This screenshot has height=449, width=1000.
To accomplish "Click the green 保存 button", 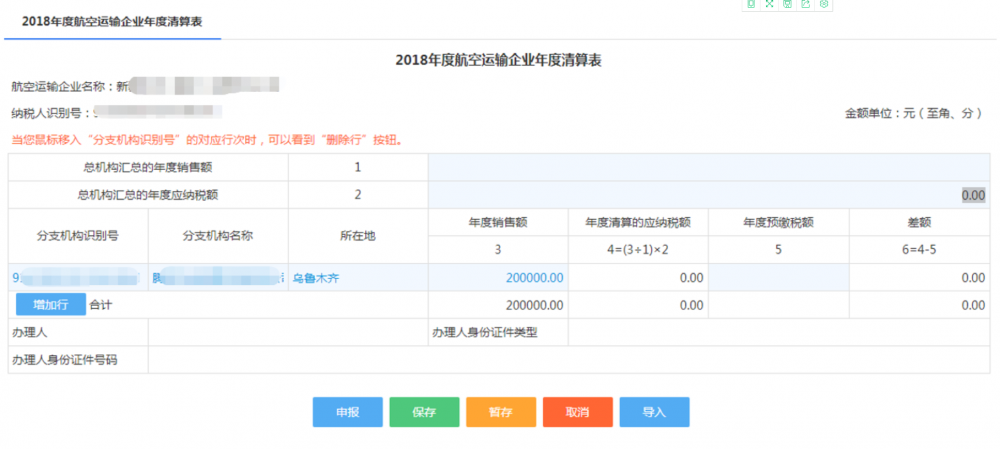I will (x=424, y=412).
